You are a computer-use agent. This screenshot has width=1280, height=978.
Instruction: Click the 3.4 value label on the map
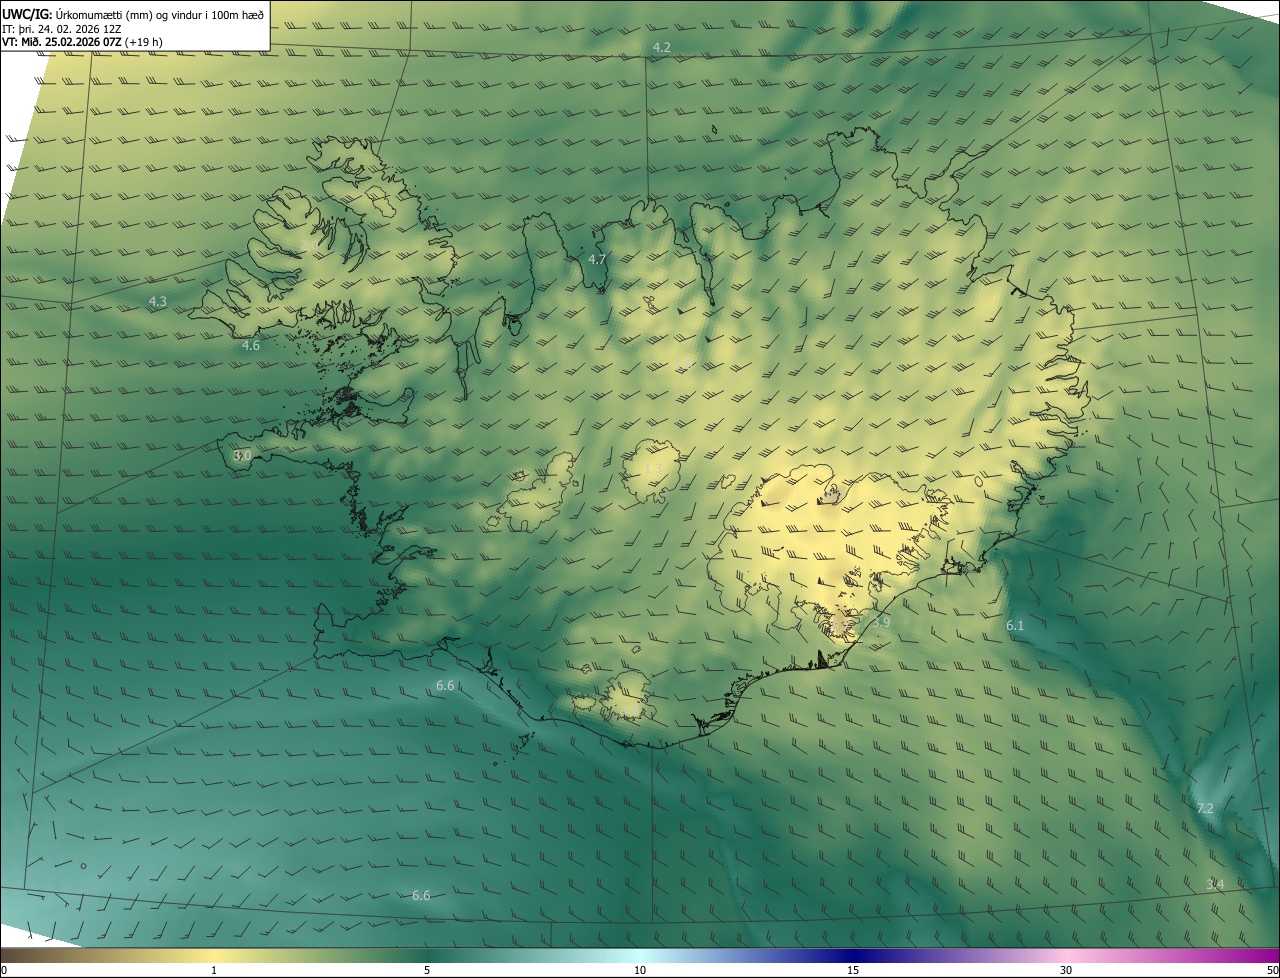1215,884
